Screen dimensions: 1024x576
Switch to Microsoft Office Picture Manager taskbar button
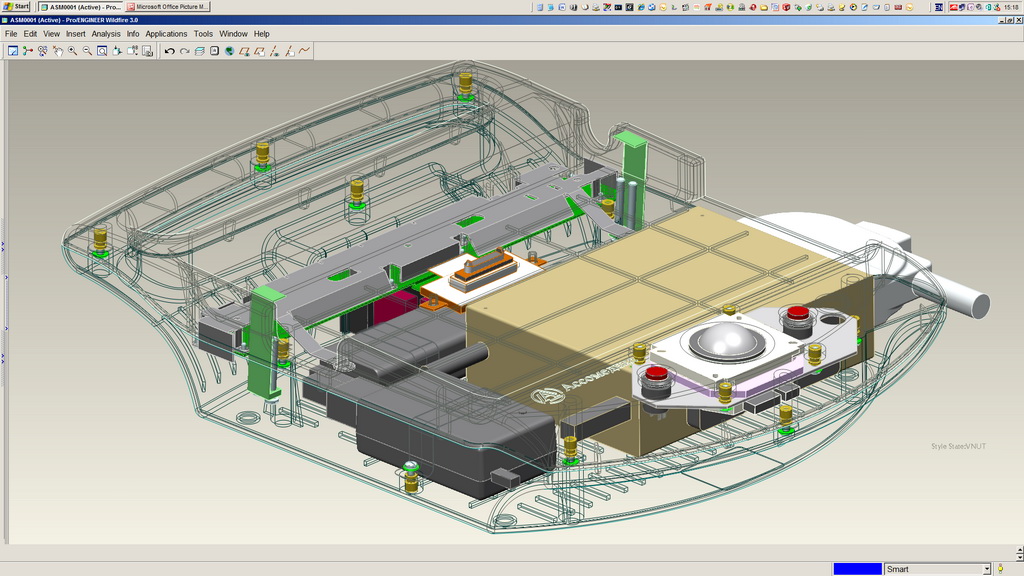coord(167,7)
